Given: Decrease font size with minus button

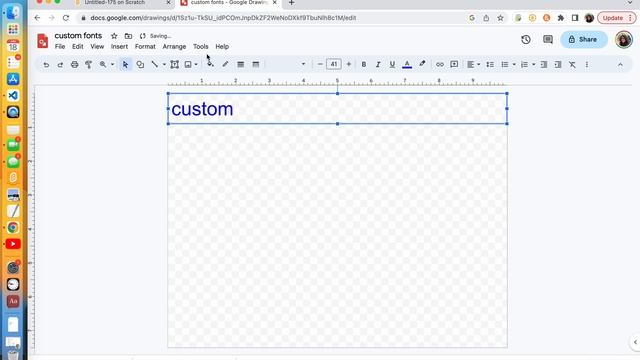Looking at the screenshot, I should pyautogui.click(x=320, y=64).
